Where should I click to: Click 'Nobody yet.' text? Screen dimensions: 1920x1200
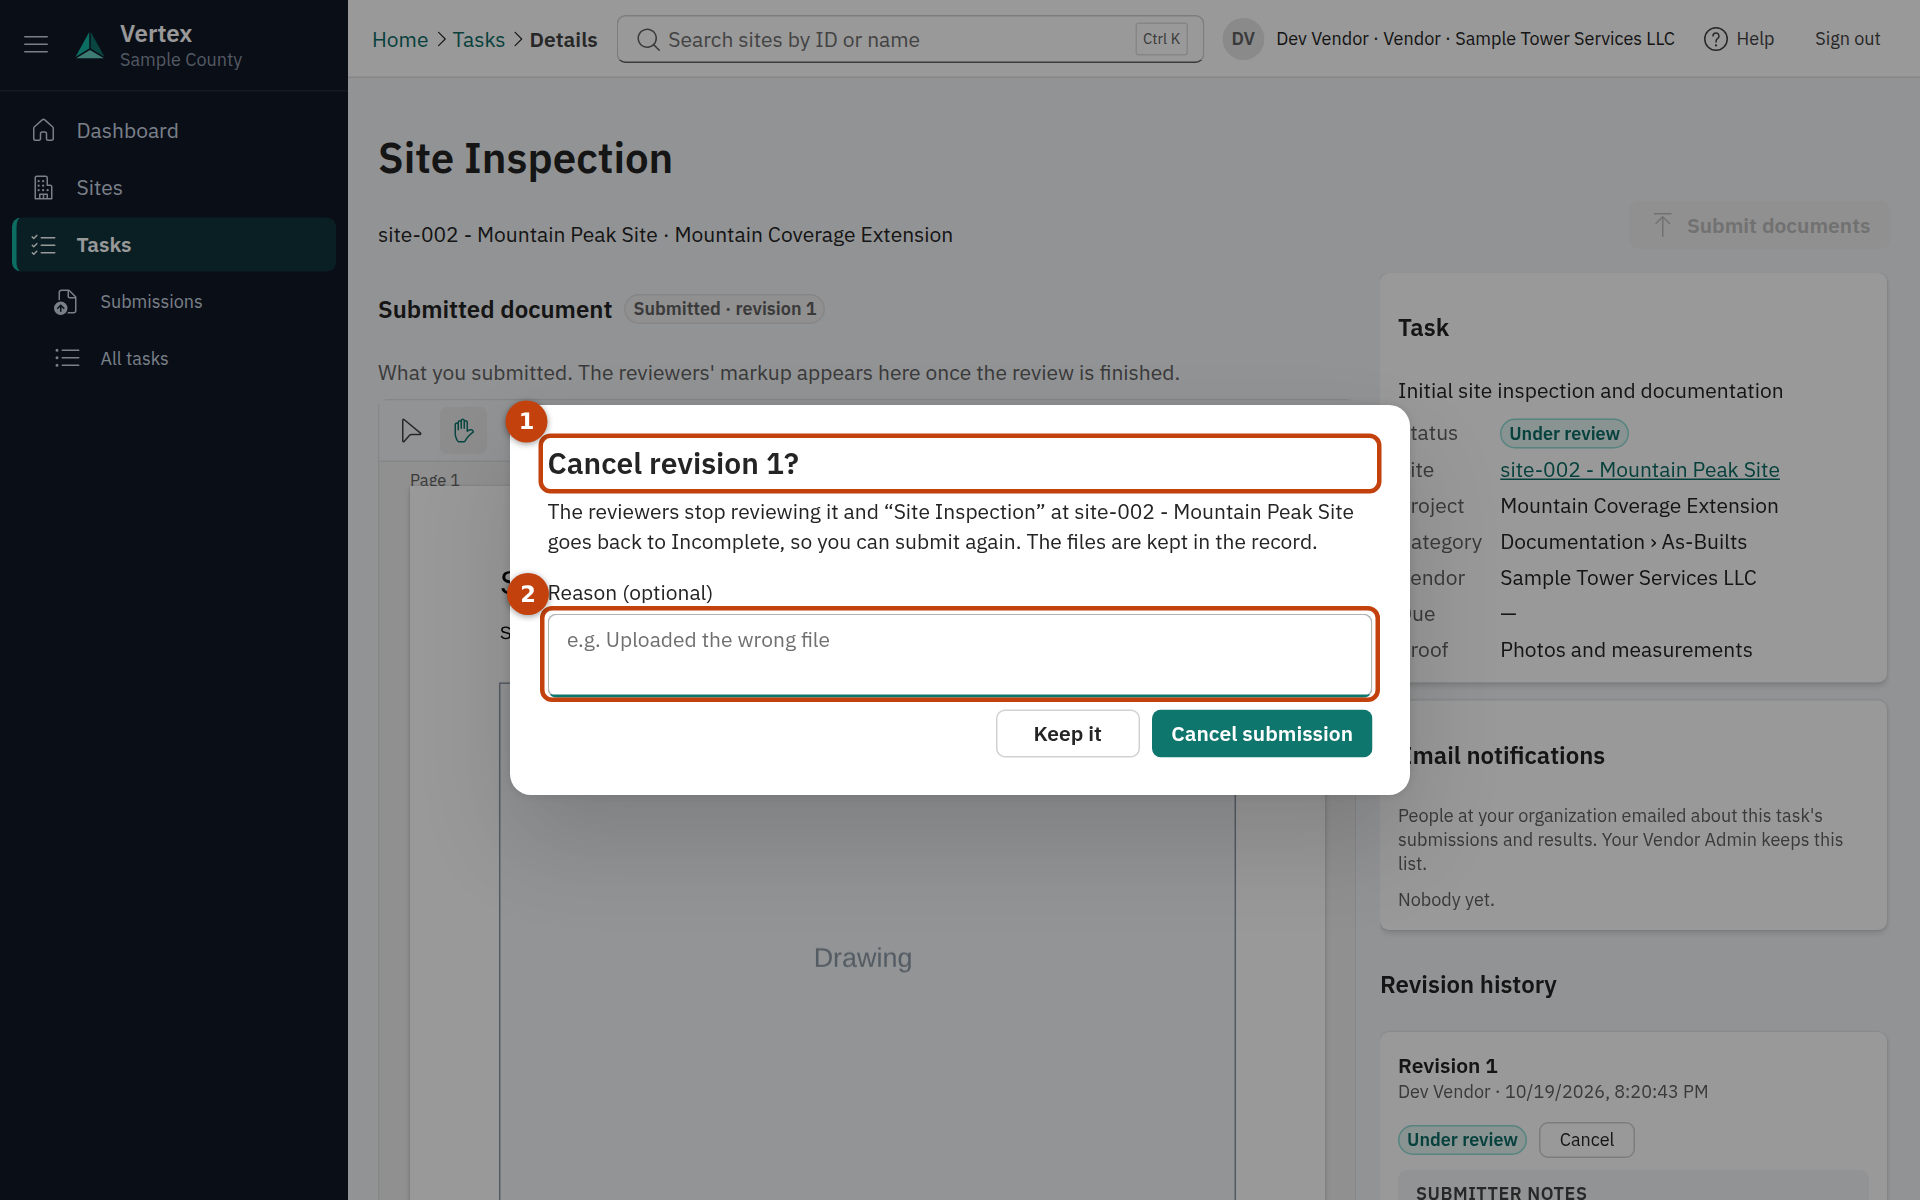tap(1446, 900)
